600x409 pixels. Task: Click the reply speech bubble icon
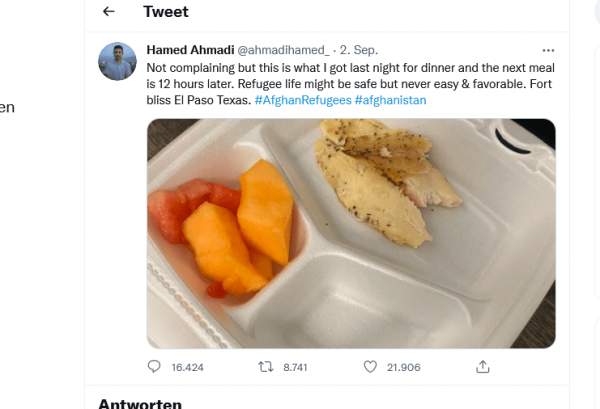(x=154, y=367)
